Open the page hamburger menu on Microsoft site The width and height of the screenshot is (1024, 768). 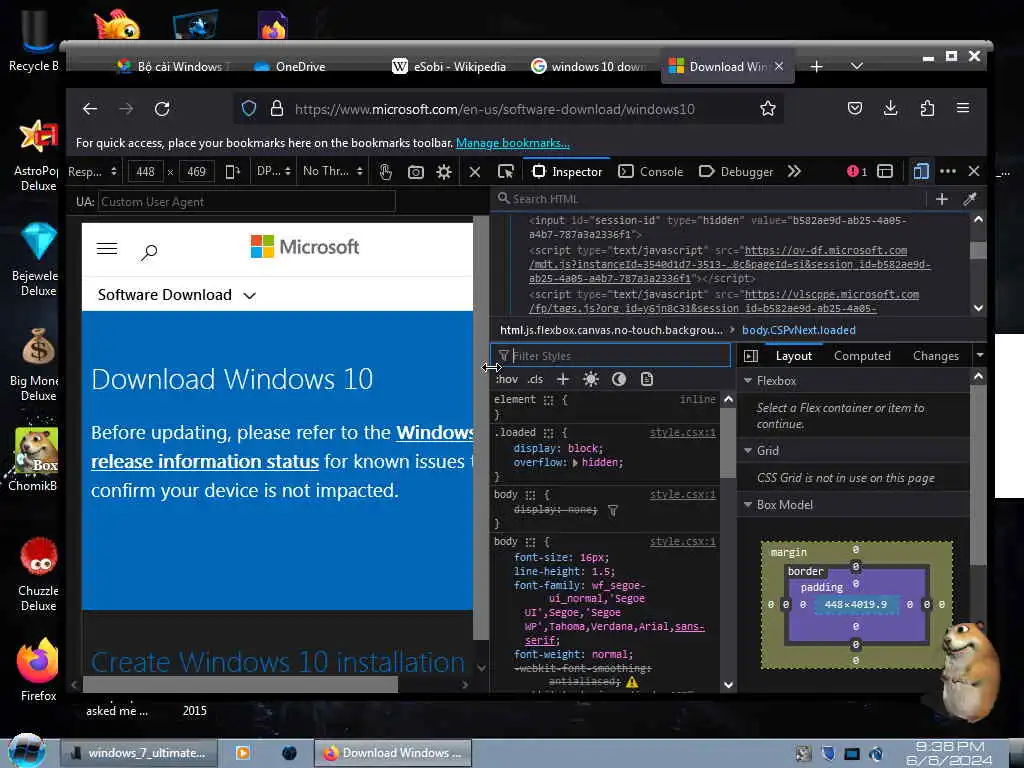[107, 249]
